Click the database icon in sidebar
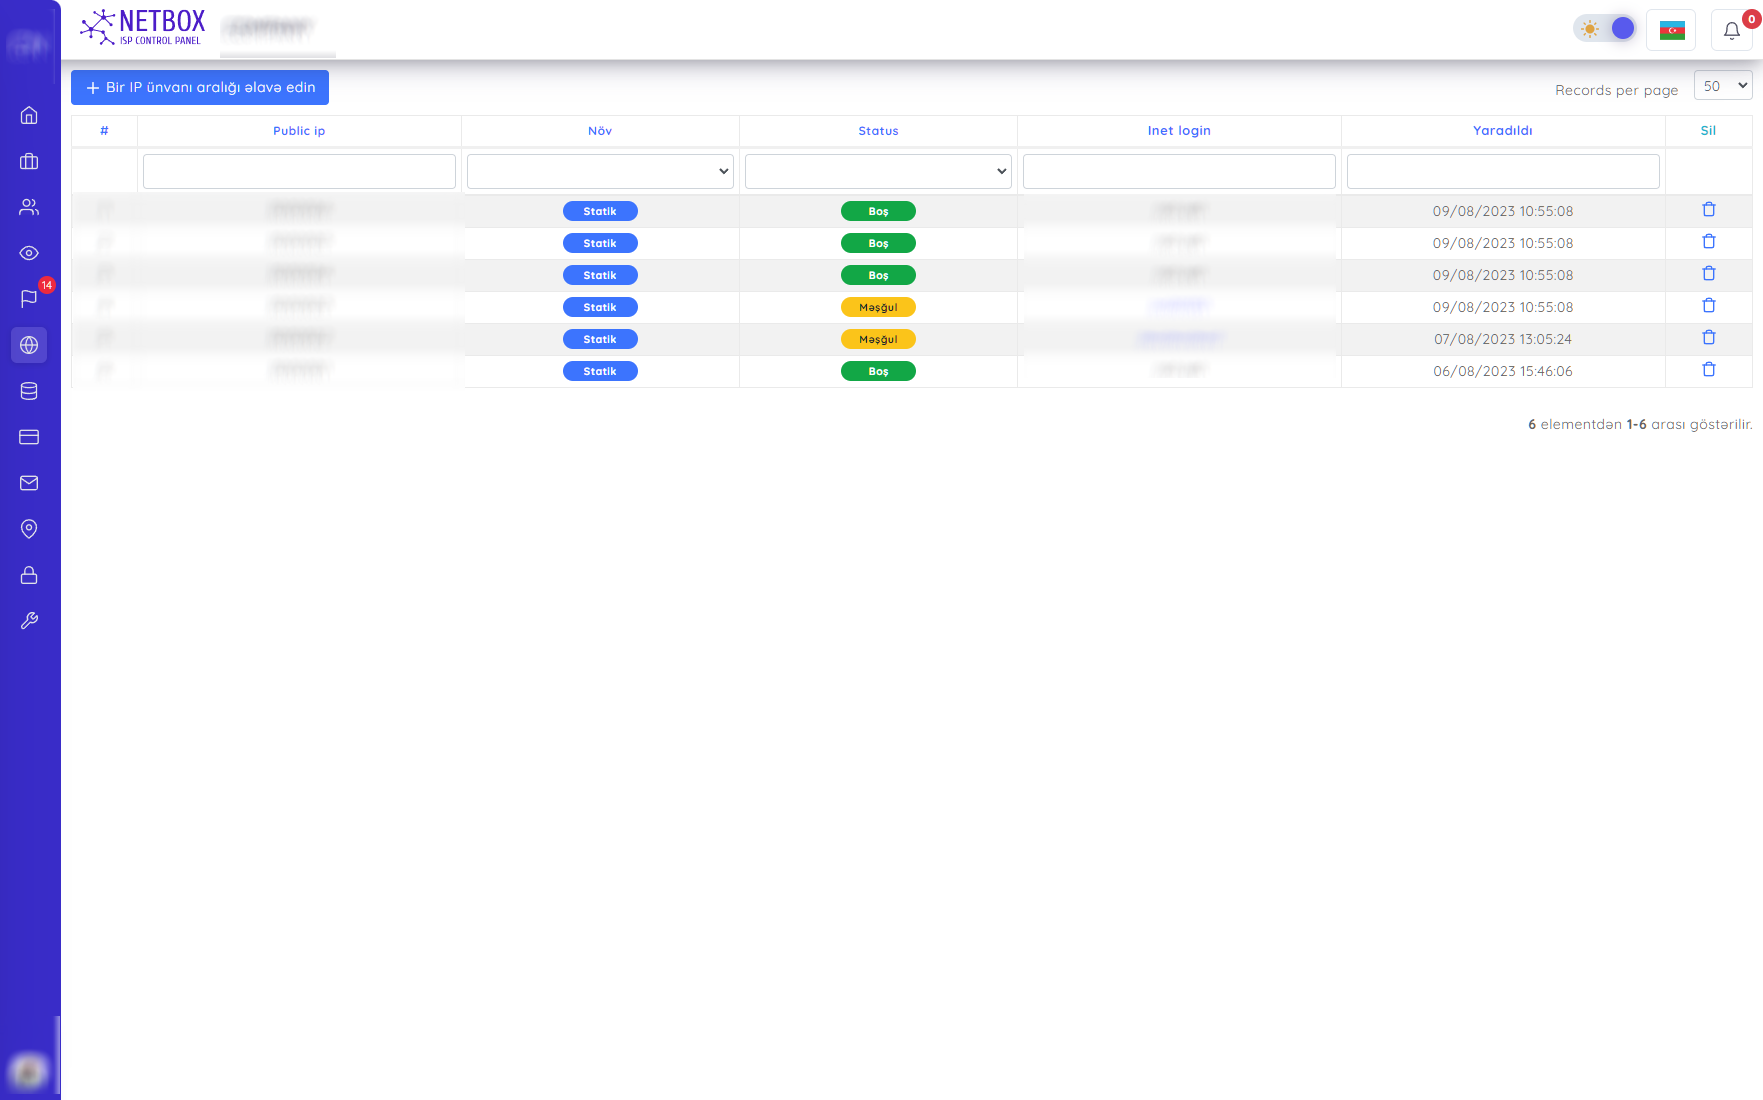Viewport: 1763px width, 1100px height. point(29,391)
